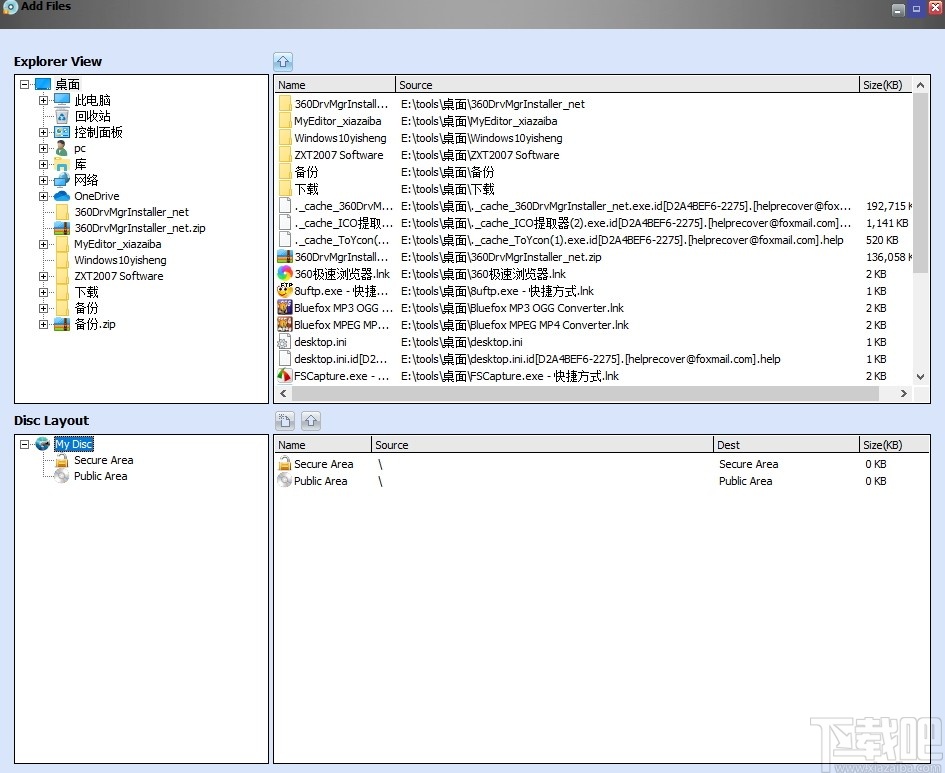Viewport: 945px width, 773px height.
Task: Select the Bluefox MP3 OGG Converter icon
Action: [285, 308]
